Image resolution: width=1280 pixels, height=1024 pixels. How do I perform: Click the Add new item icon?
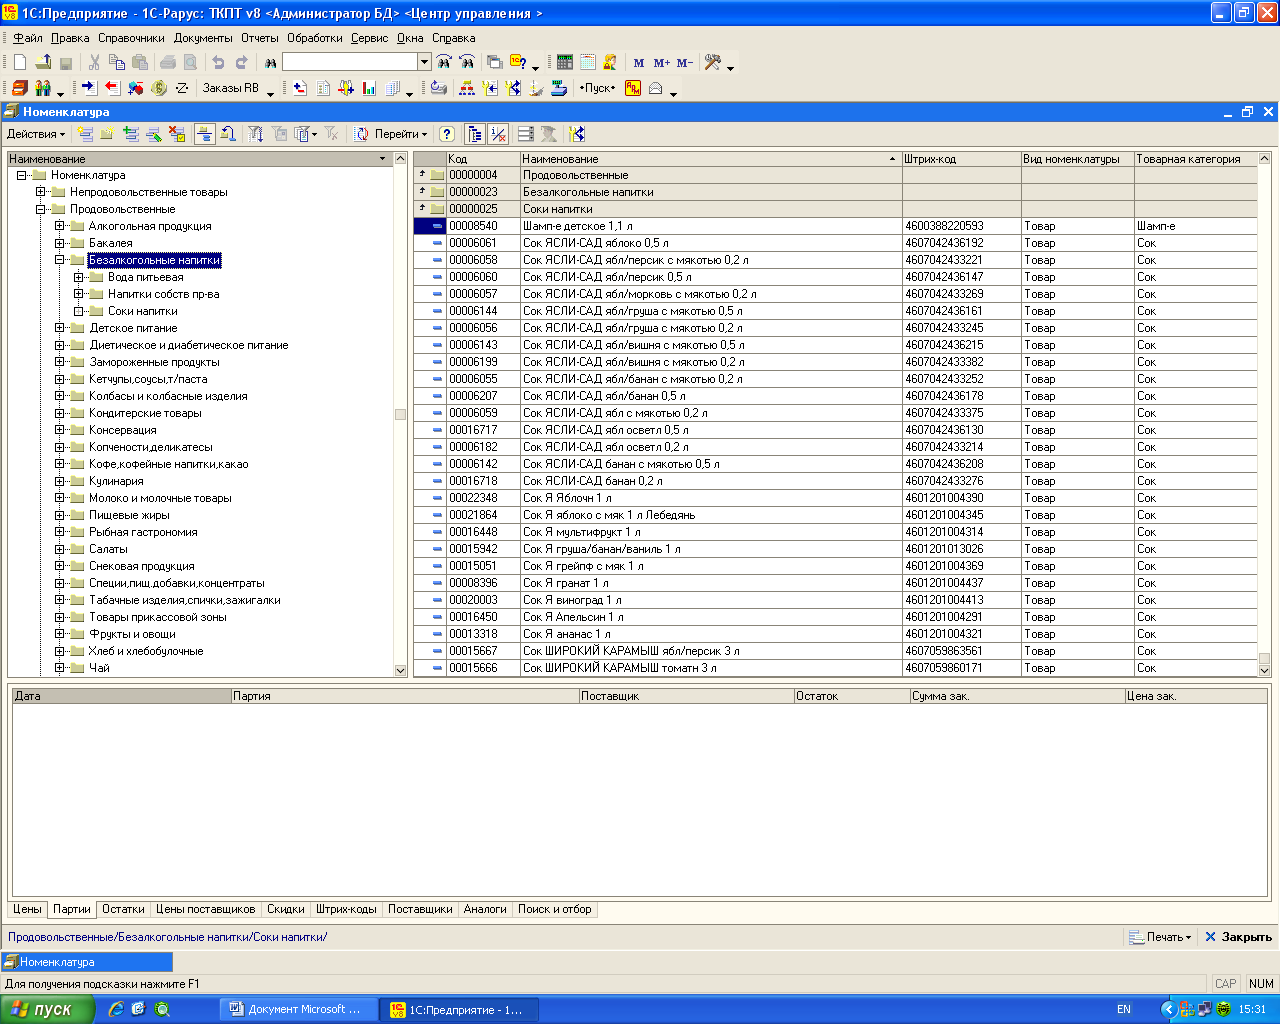pyautogui.click(x=85, y=134)
